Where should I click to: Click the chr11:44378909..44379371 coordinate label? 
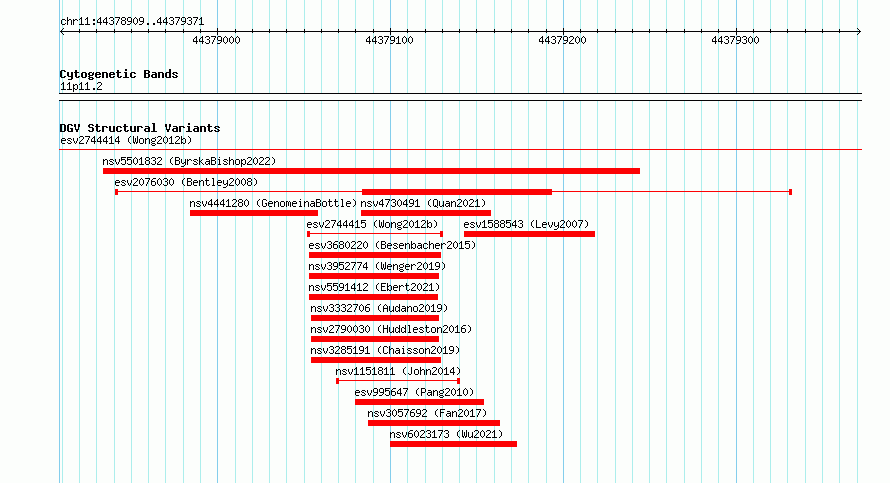point(132,21)
